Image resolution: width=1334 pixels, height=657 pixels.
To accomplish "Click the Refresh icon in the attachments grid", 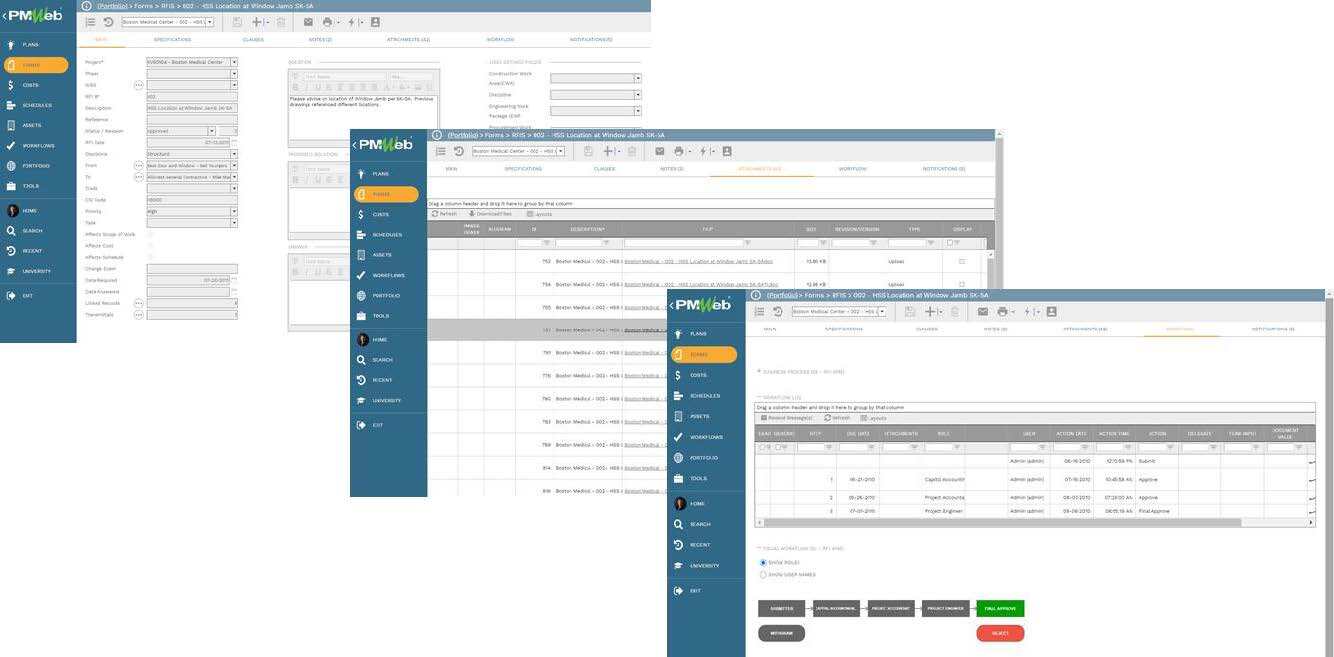I will [438, 213].
